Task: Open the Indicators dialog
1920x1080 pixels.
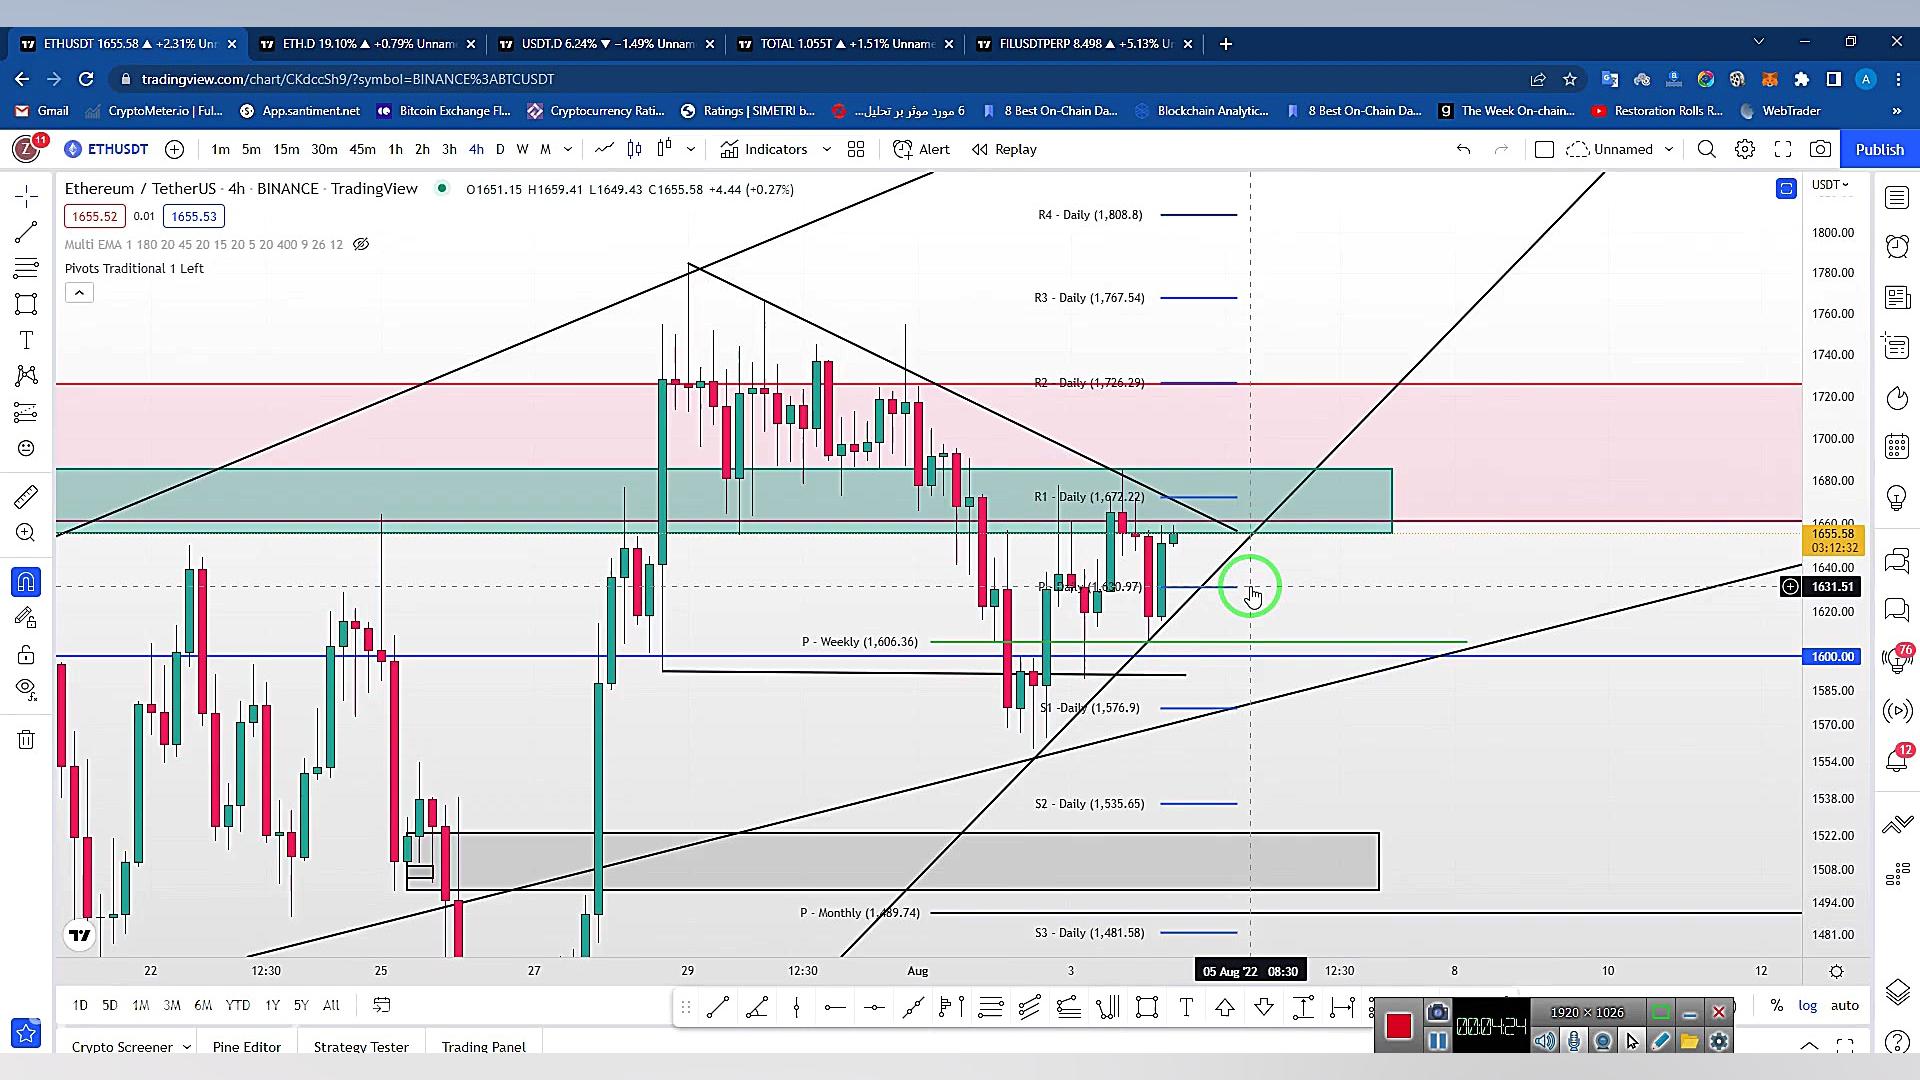Action: [x=764, y=149]
